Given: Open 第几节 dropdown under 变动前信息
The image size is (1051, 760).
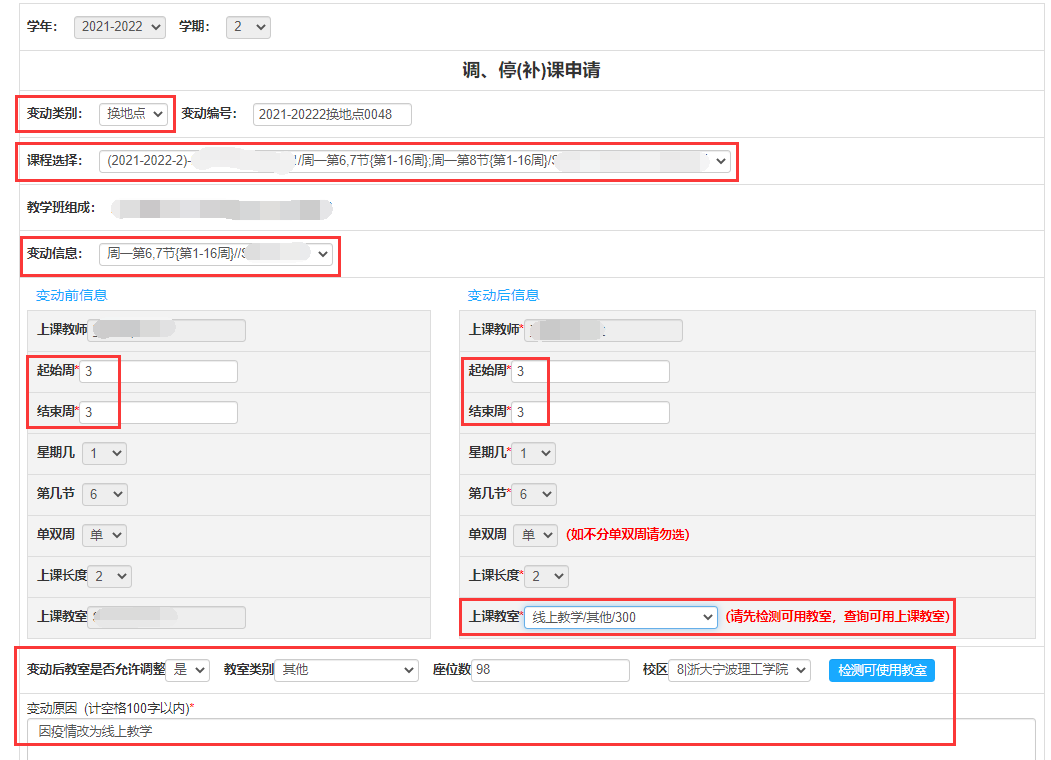Looking at the screenshot, I should point(105,494).
